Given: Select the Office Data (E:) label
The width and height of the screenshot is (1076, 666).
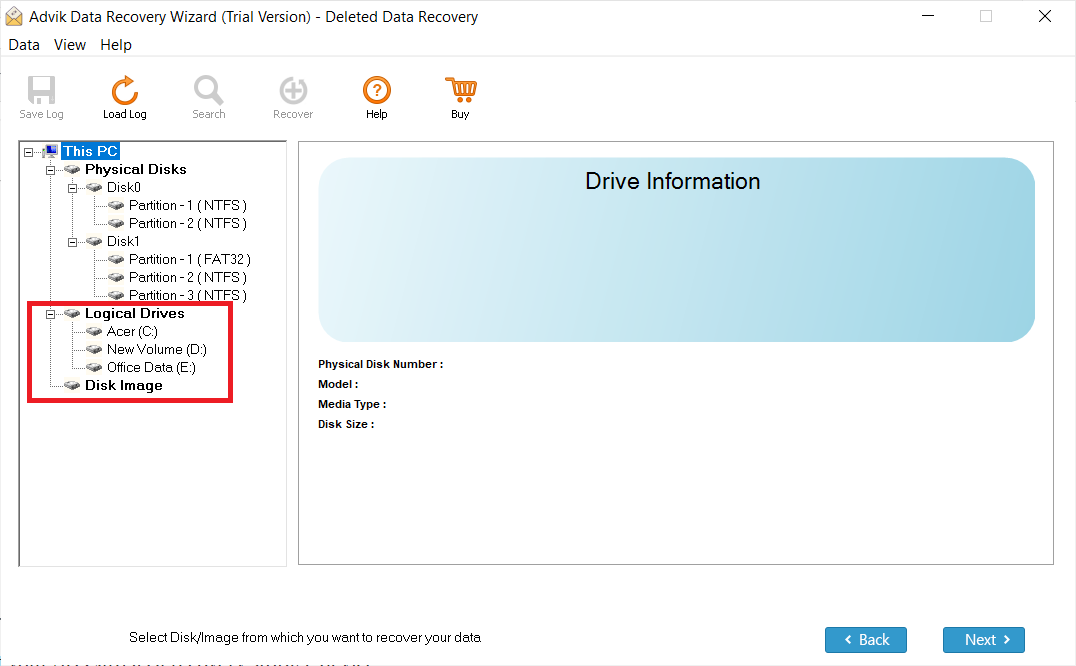Looking at the screenshot, I should (x=151, y=367).
